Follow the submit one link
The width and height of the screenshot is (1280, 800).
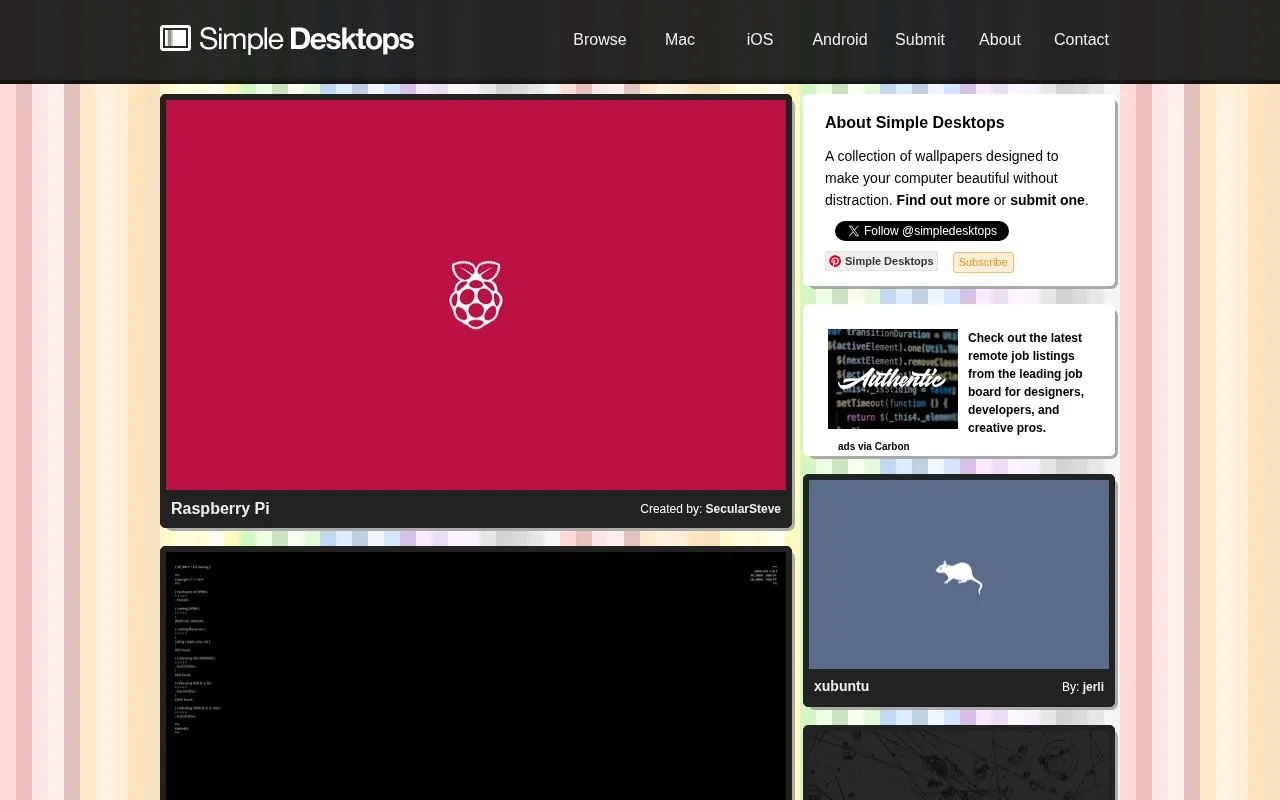(x=1047, y=200)
